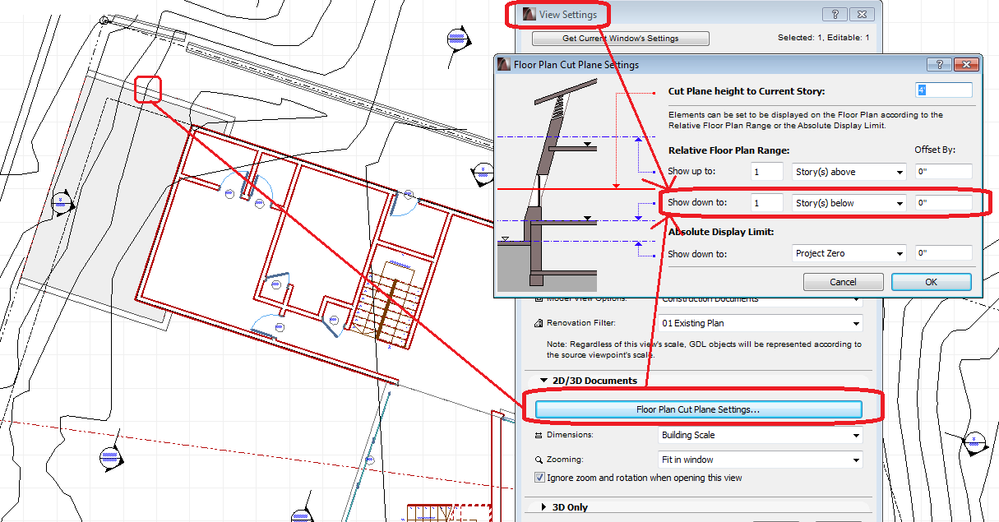Click the Renovation Filter icon

tap(540, 324)
